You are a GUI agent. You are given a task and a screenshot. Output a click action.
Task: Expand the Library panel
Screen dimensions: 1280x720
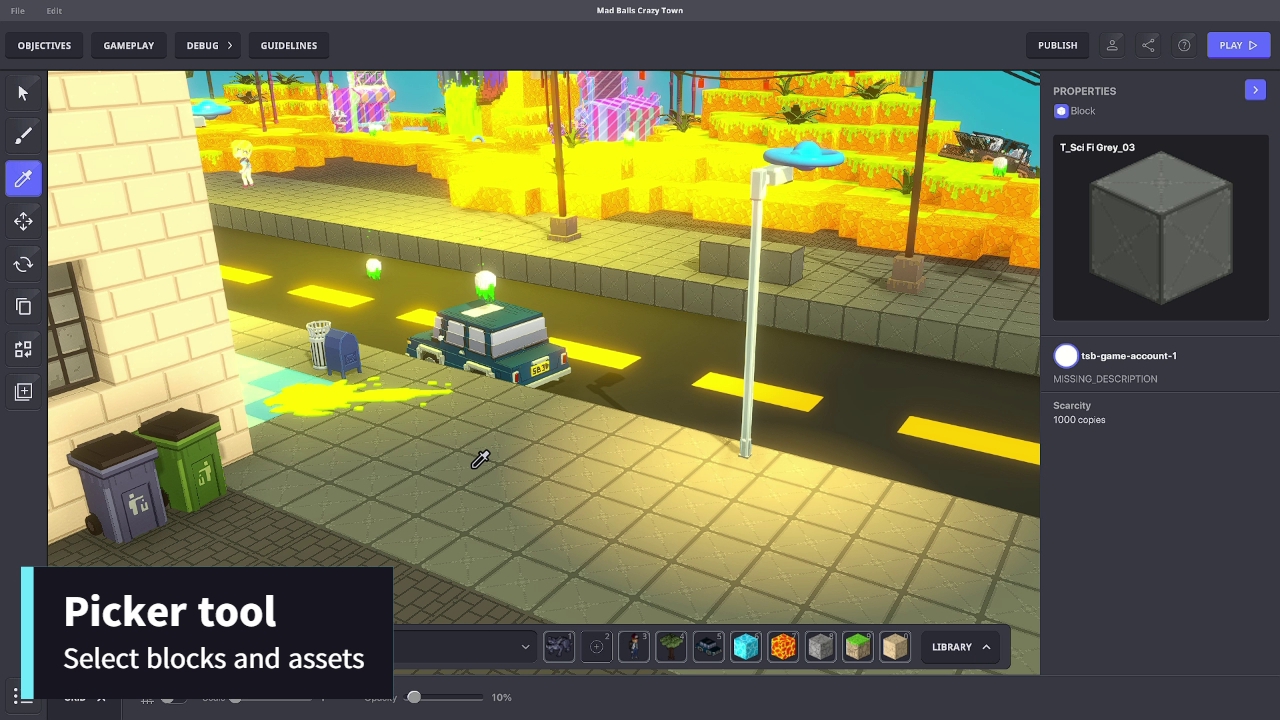point(960,647)
